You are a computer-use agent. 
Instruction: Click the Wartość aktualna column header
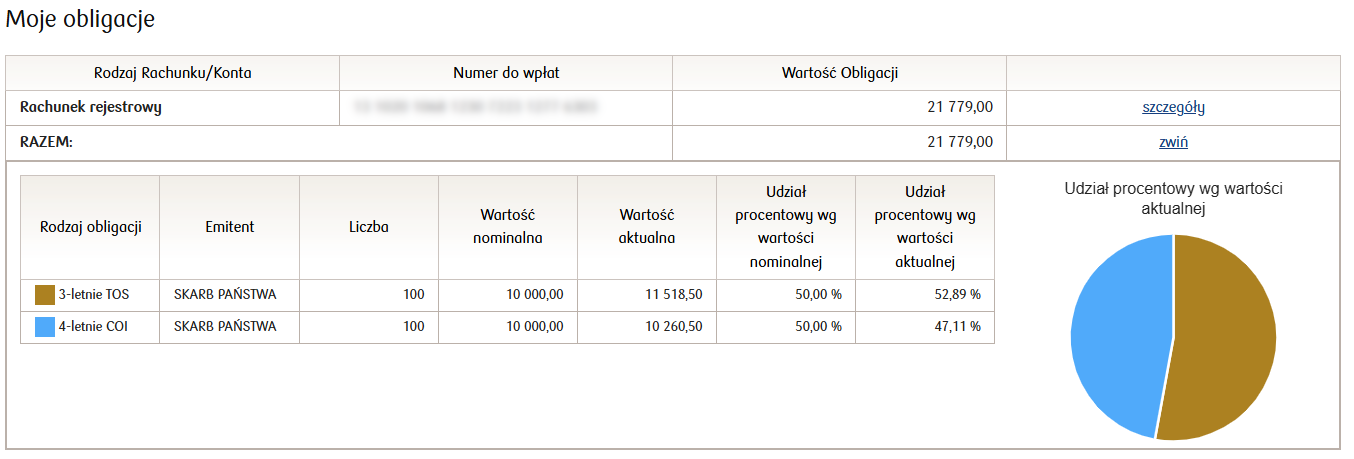(x=647, y=227)
